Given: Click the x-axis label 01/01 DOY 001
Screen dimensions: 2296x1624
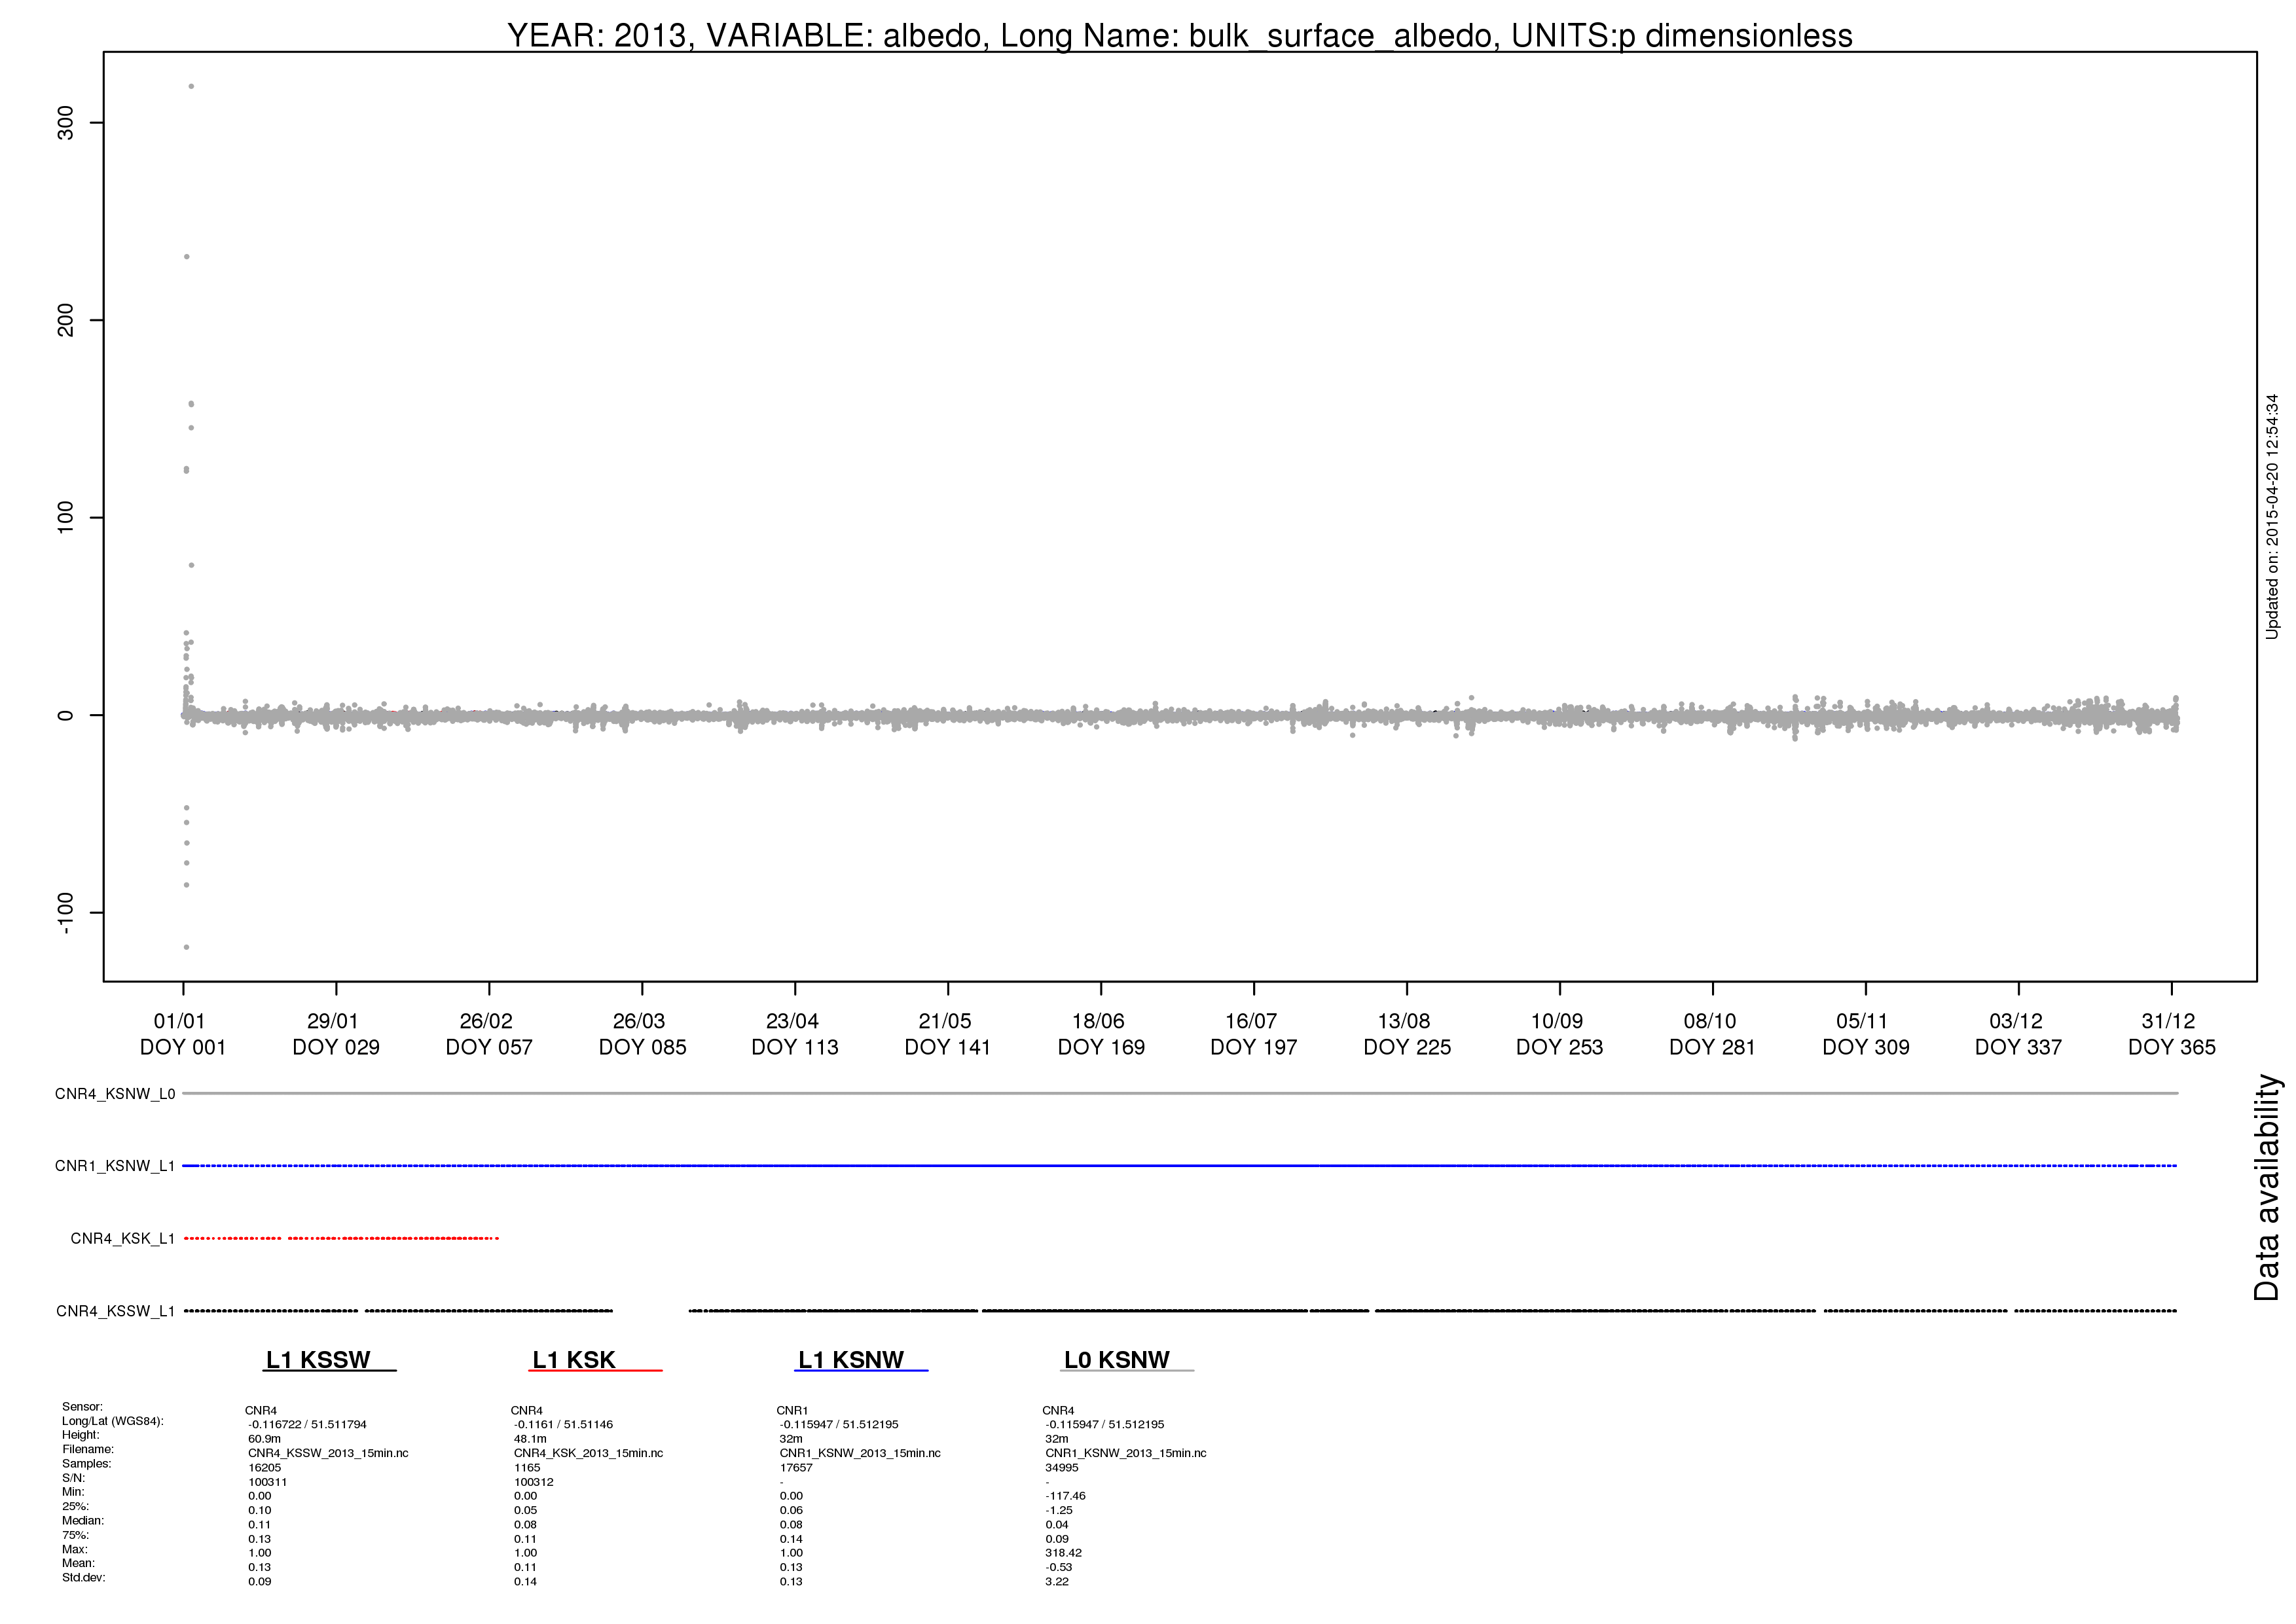Looking at the screenshot, I should (182, 1033).
